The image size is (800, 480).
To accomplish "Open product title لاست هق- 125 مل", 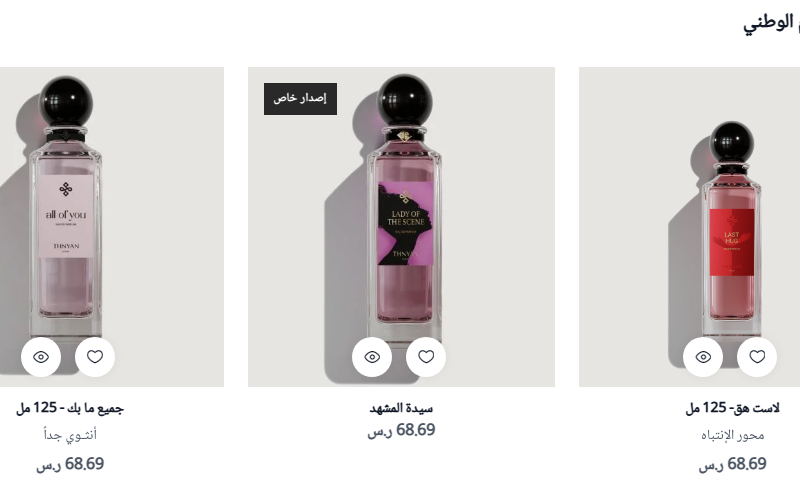I will tap(732, 408).
